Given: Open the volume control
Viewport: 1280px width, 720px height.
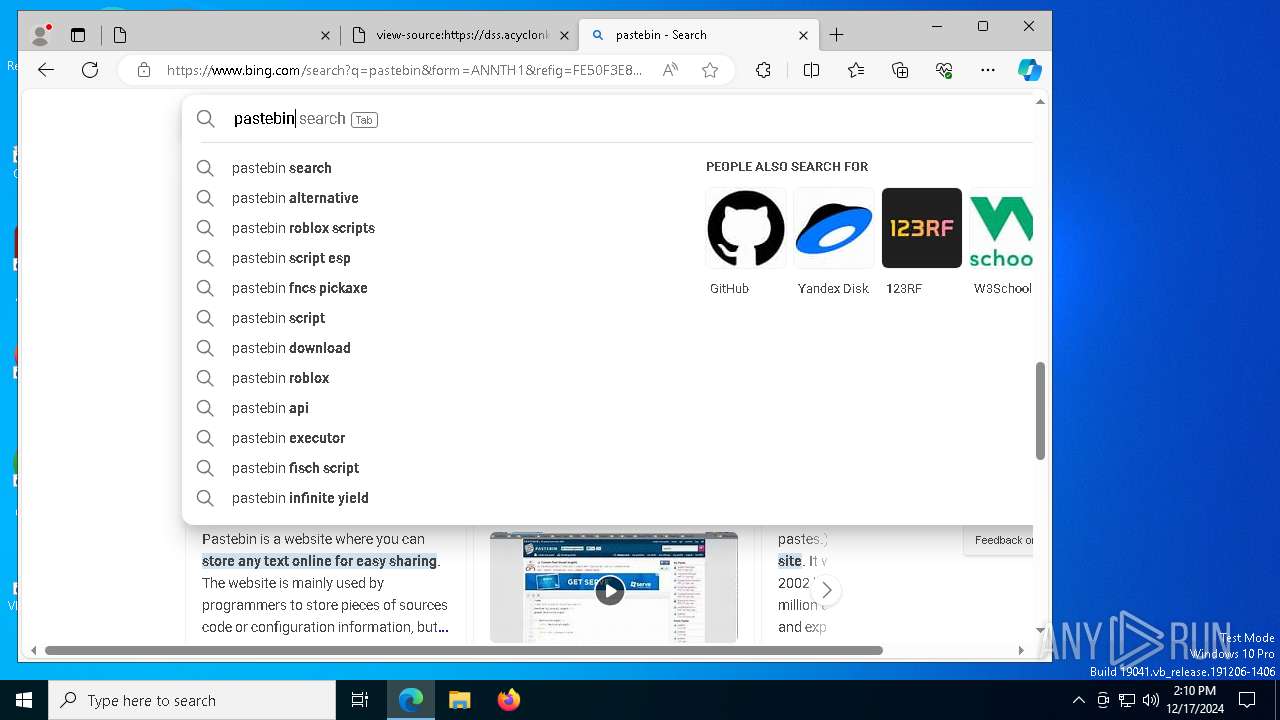Looking at the screenshot, I should click(x=1151, y=700).
